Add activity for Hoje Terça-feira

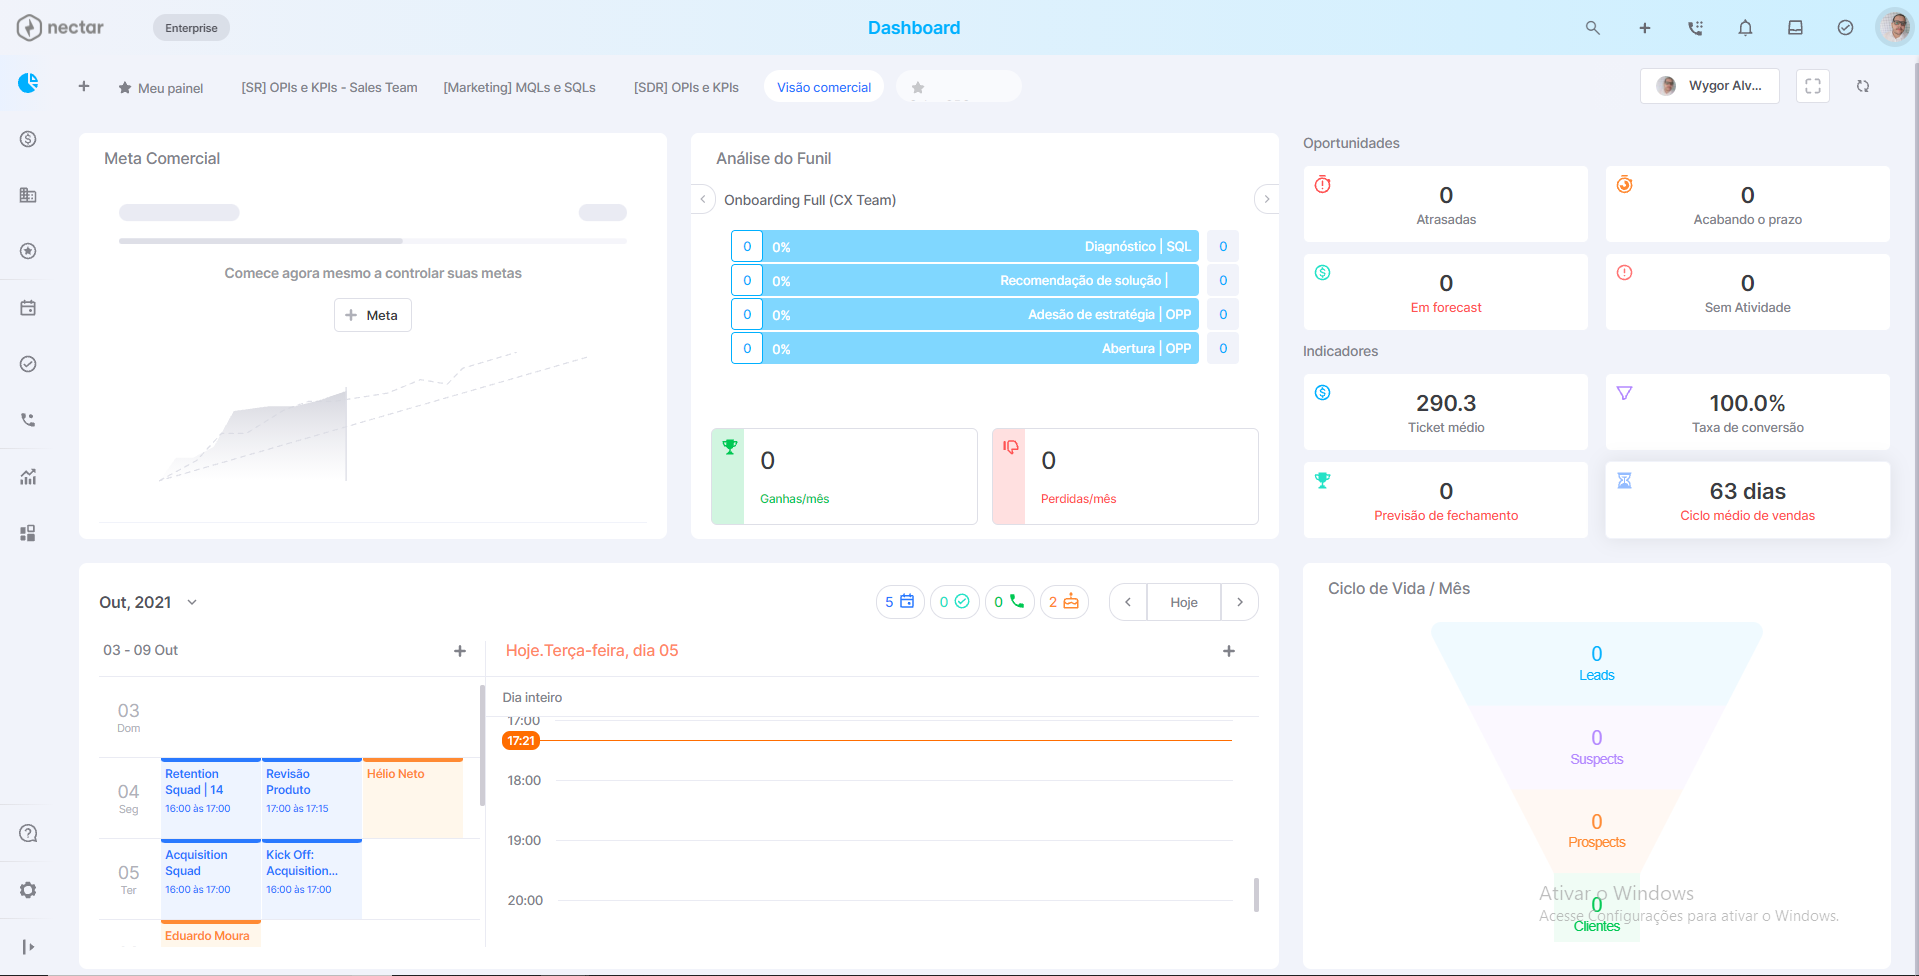[1229, 651]
